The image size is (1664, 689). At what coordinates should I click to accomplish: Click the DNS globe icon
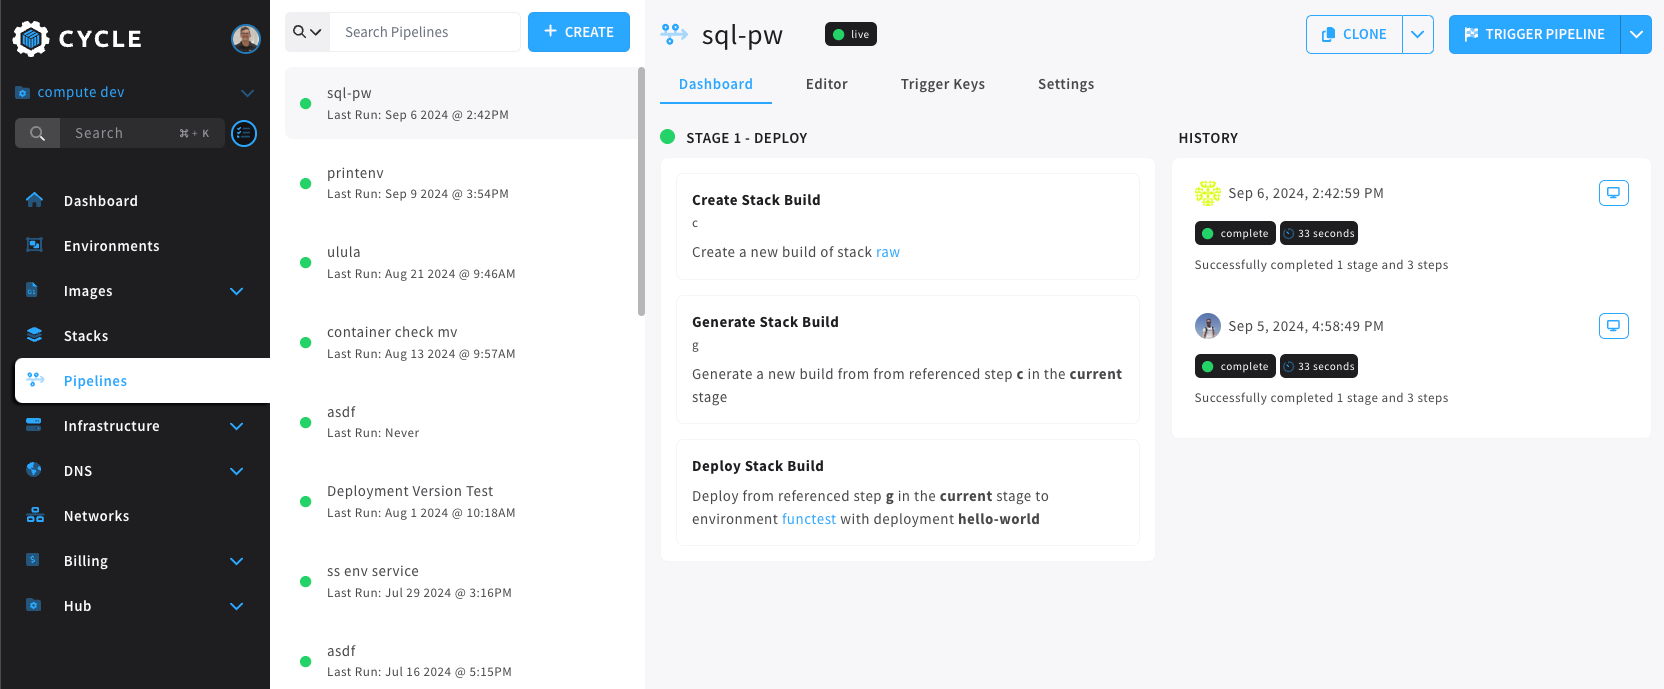pyautogui.click(x=34, y=470)
